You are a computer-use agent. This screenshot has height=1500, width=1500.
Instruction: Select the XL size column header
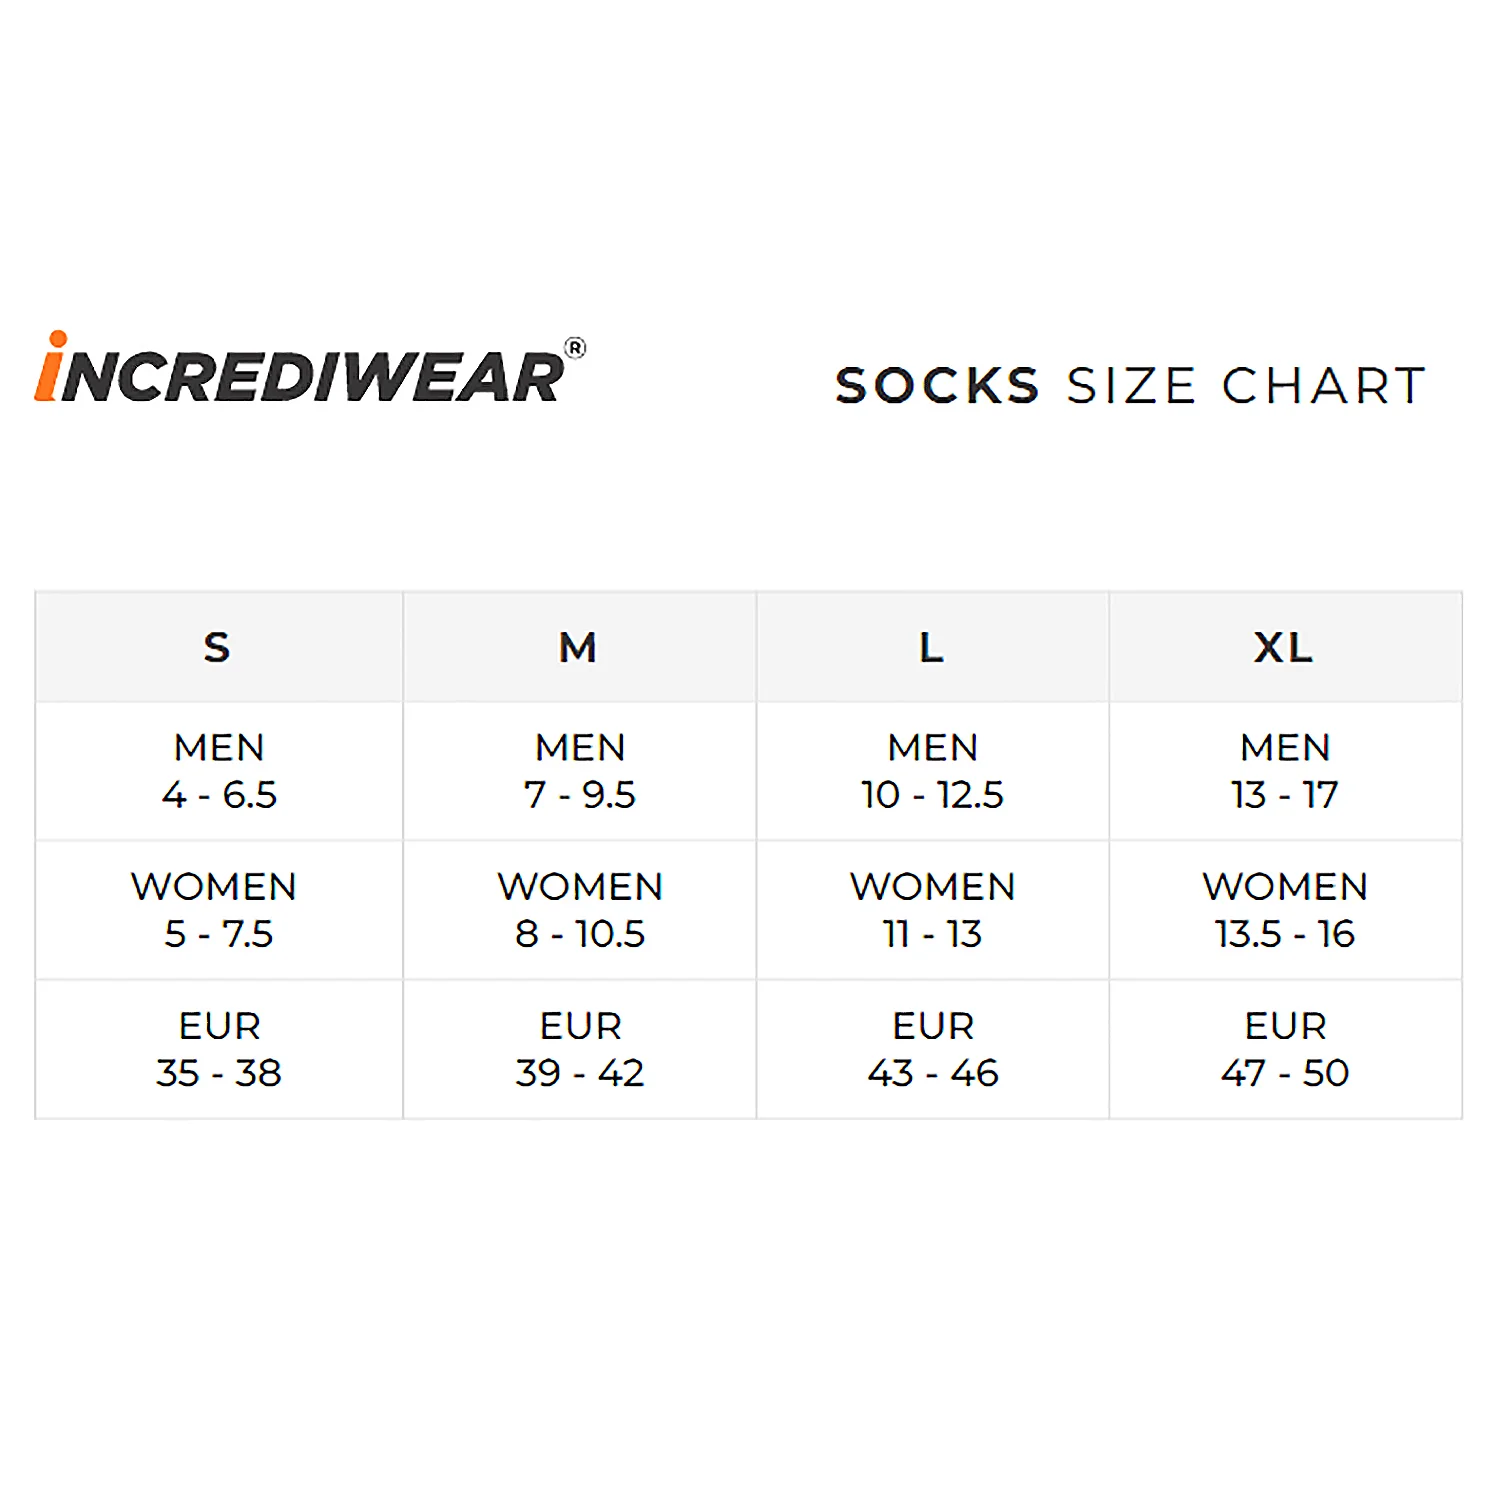(x=1284, y=648)
